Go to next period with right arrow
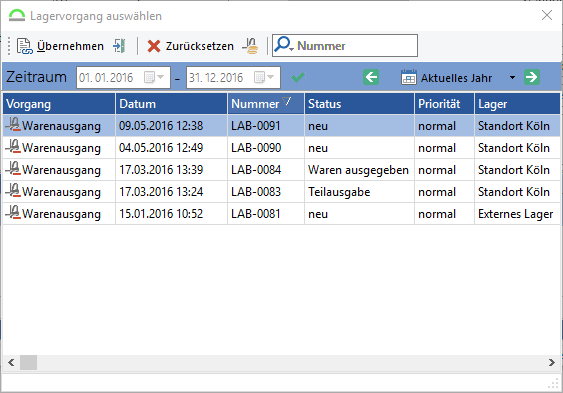Screen dimensions: 563x393 (532, 77)
